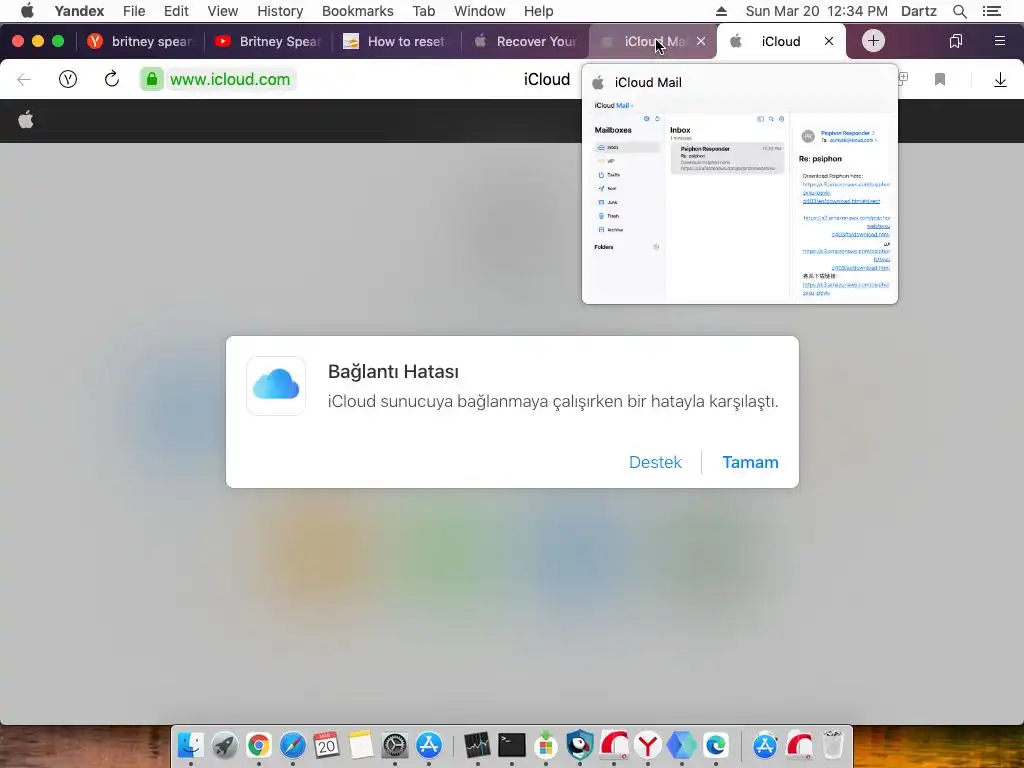Screen dimensions: 1024x768
Task: Open Notification Center list icon
Action: point(992,11)
